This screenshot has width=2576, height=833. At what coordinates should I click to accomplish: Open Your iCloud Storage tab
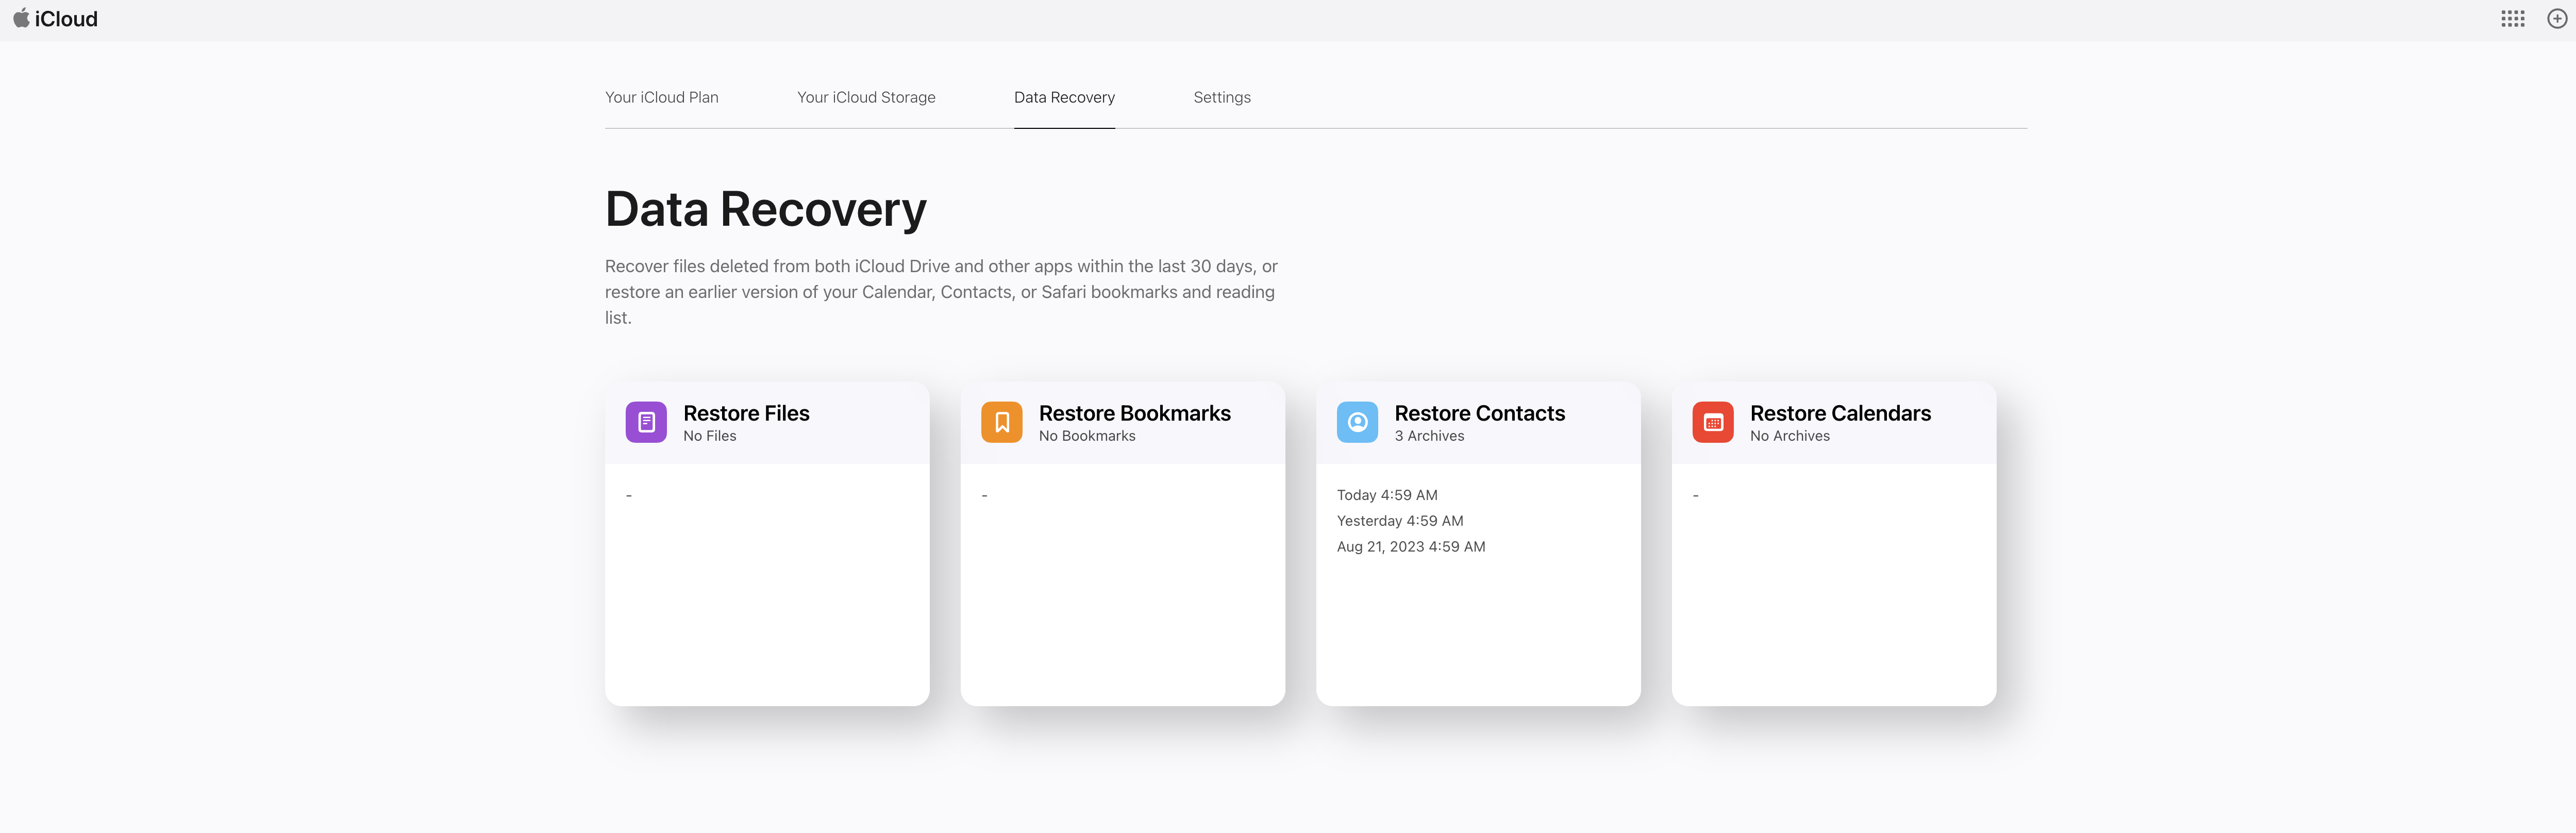click(866, 97)
